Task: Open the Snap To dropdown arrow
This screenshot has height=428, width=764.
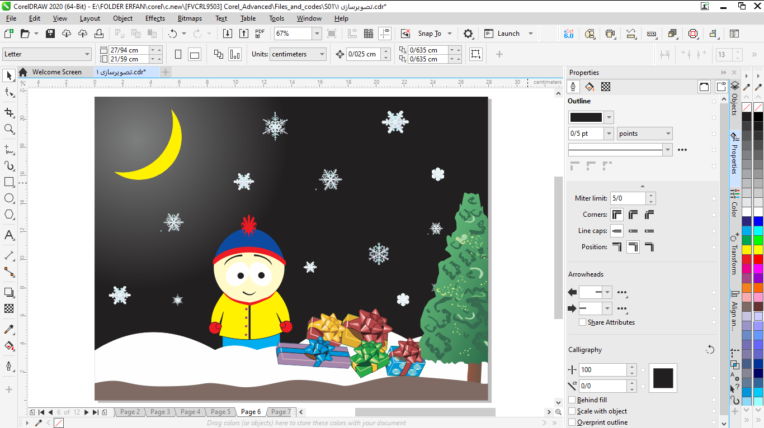Action: pos(449,34)
